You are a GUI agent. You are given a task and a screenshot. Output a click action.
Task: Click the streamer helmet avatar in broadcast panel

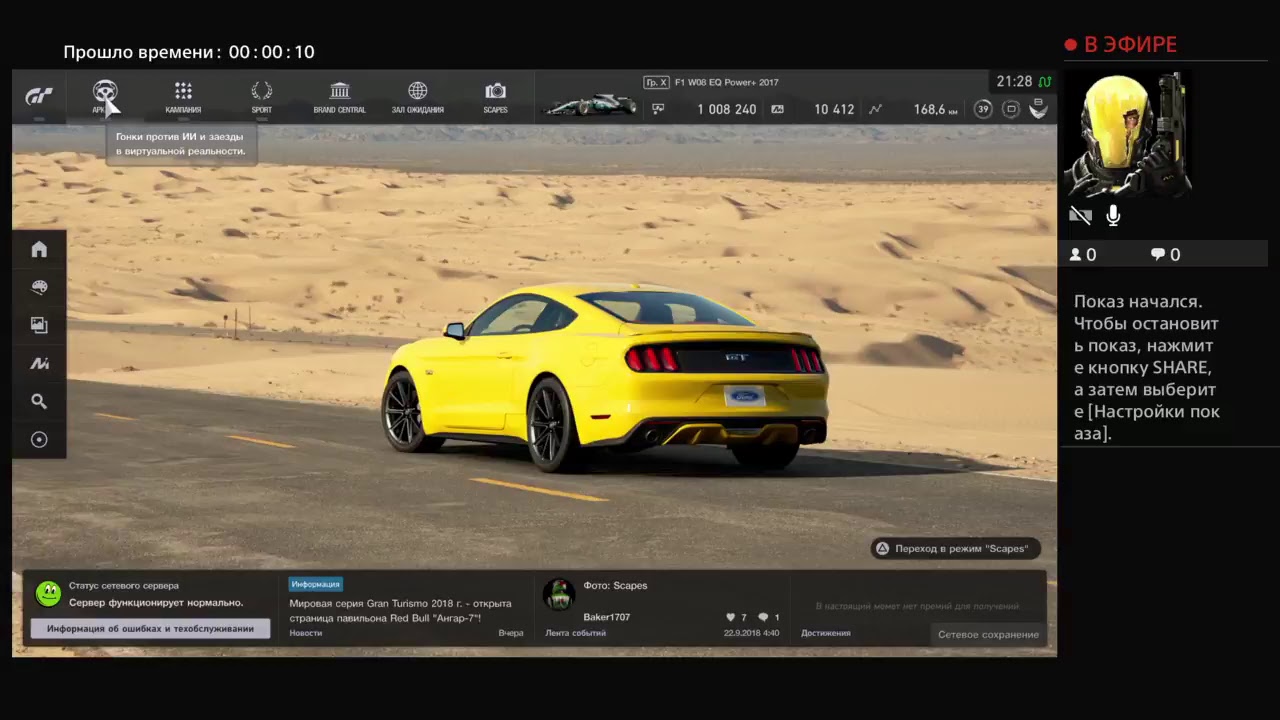1127,135
